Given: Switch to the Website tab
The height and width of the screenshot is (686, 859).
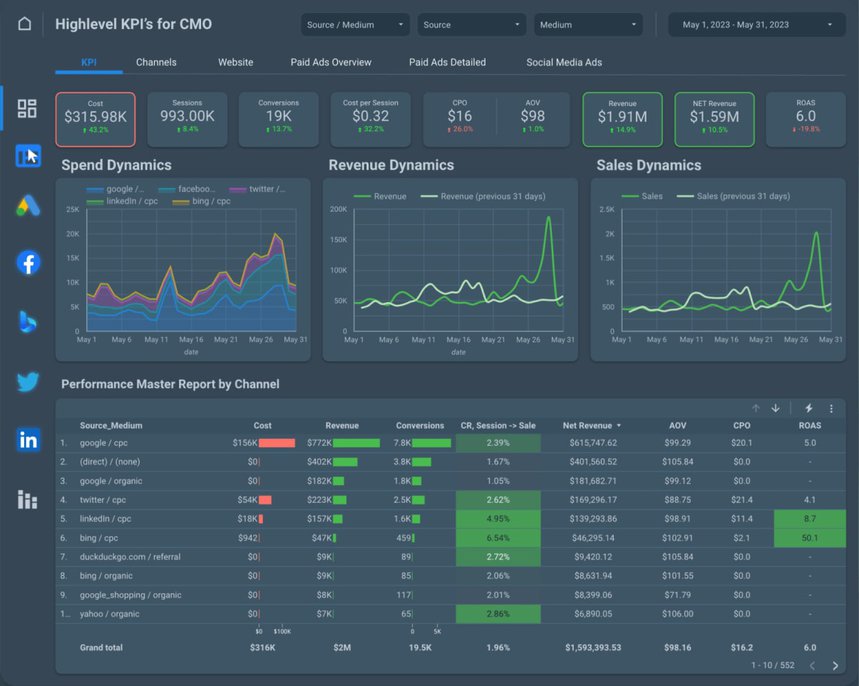Looking at the screenshot, I should pos(236,62).
